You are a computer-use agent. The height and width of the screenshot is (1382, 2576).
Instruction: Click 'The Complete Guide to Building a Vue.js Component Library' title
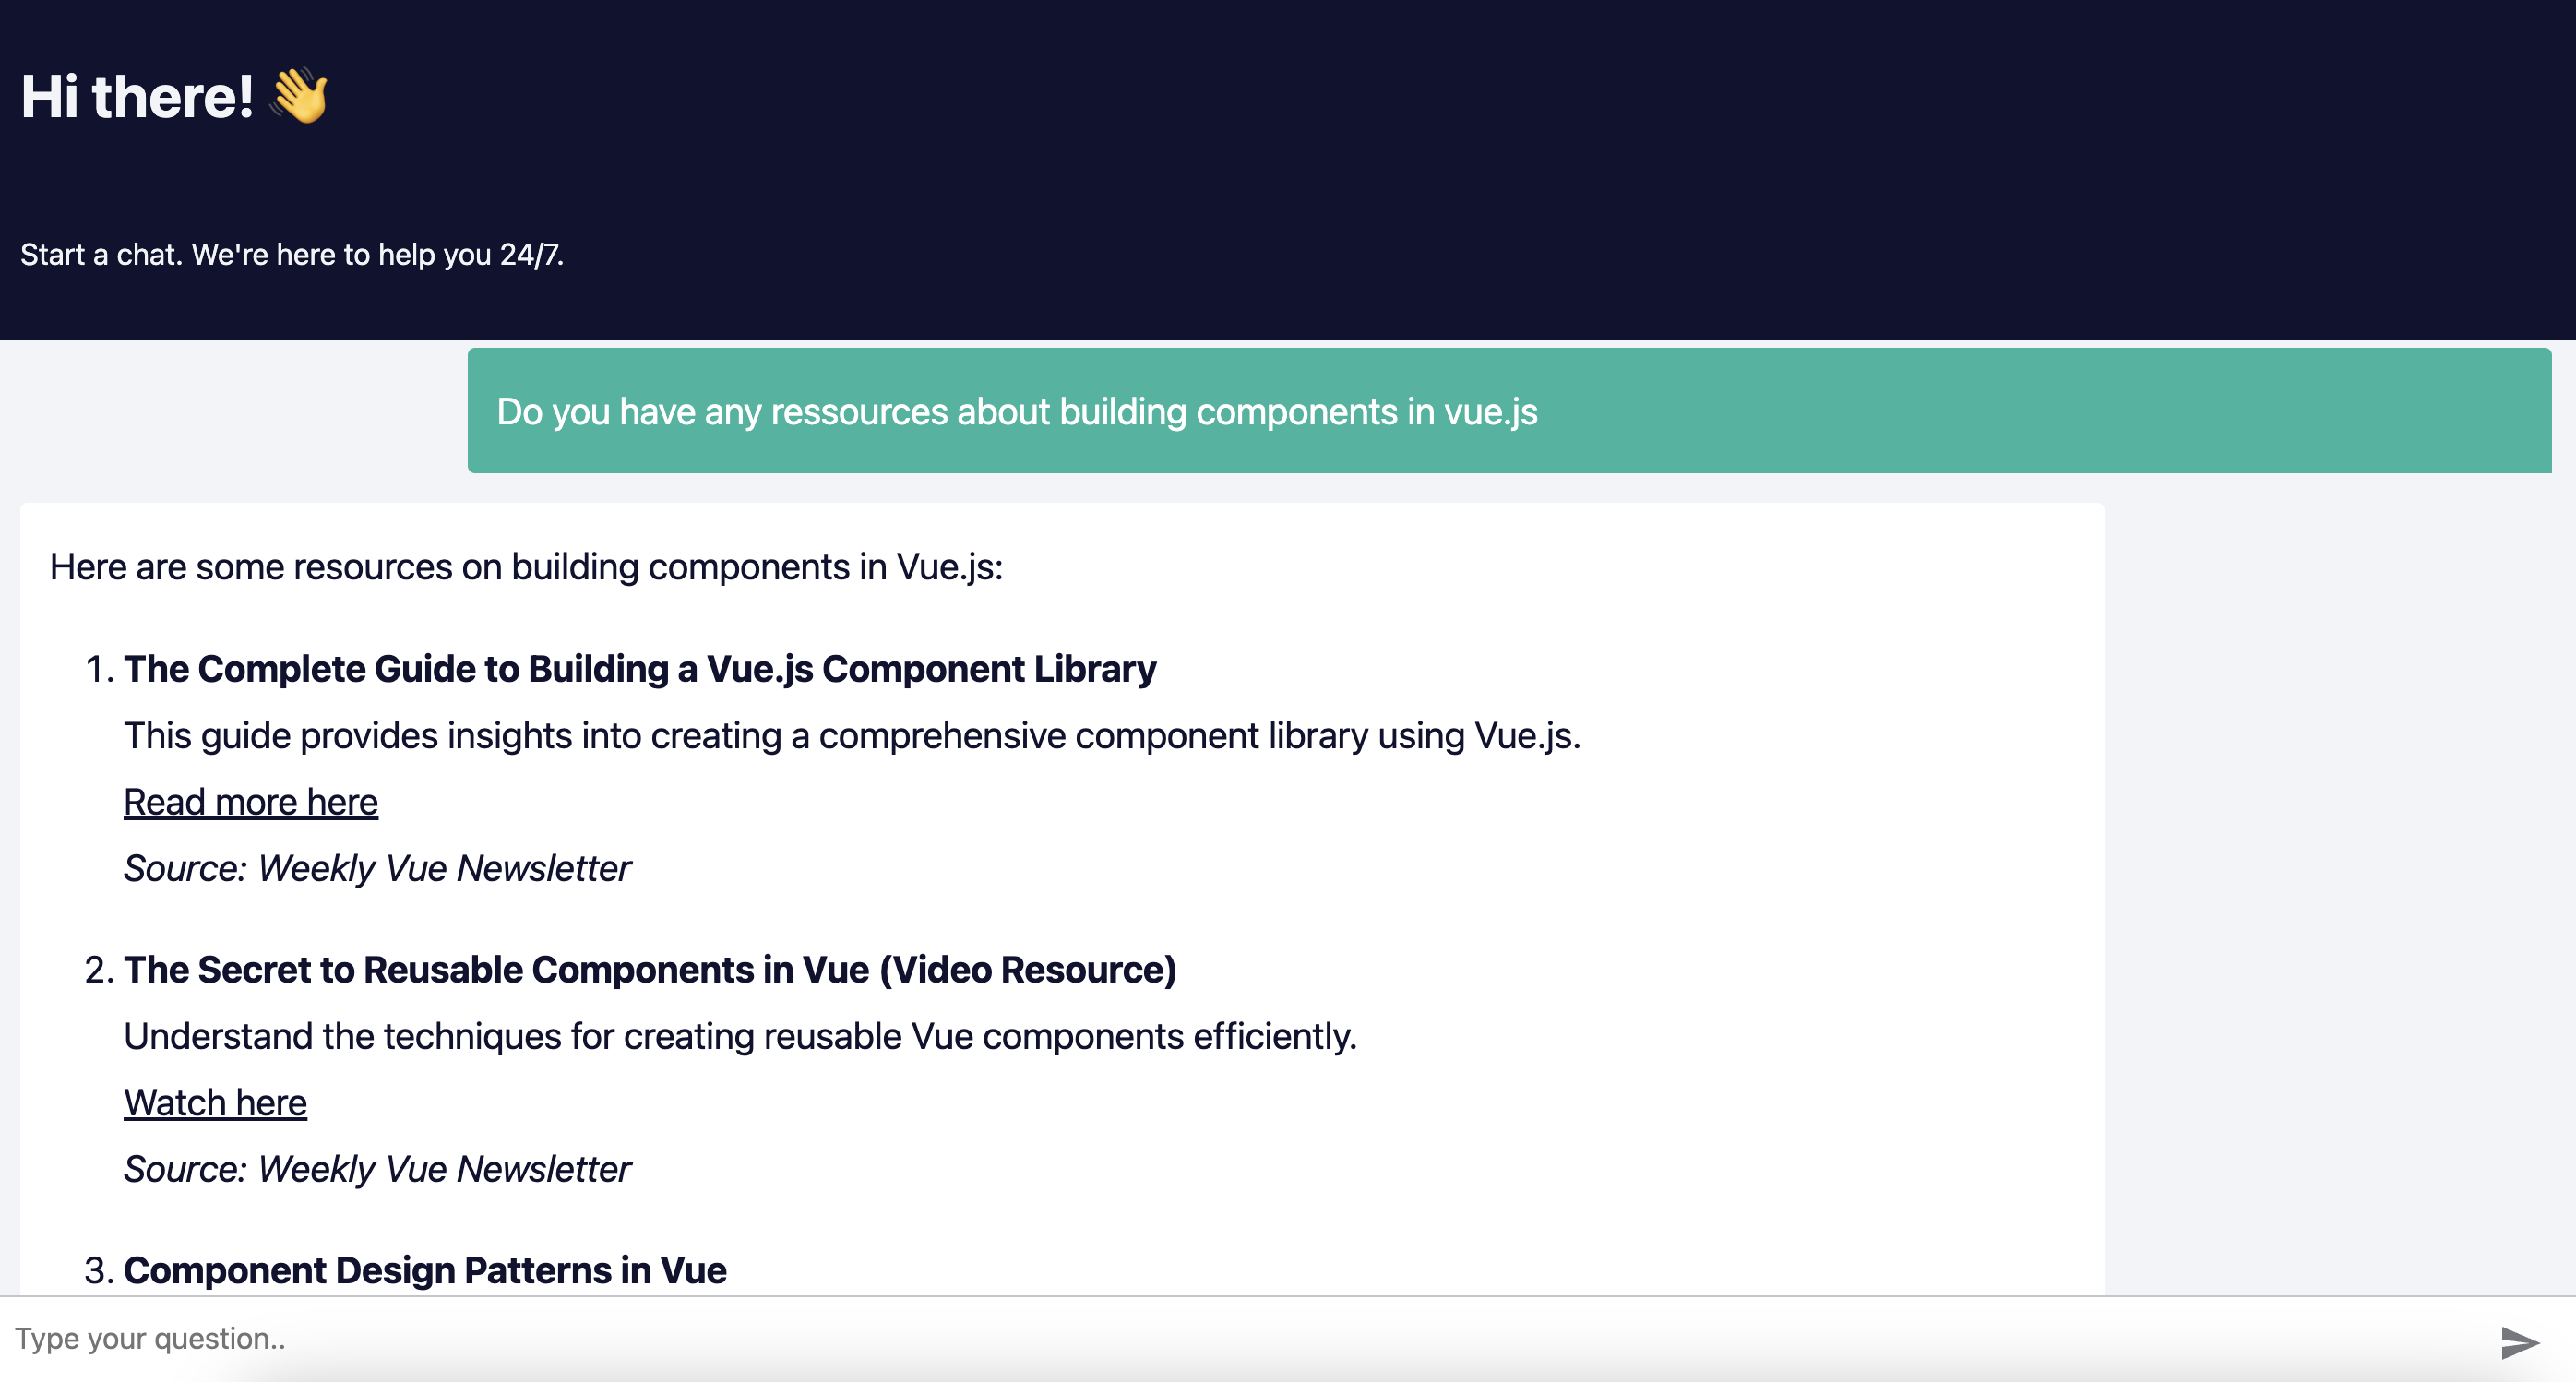pos(640,669)
